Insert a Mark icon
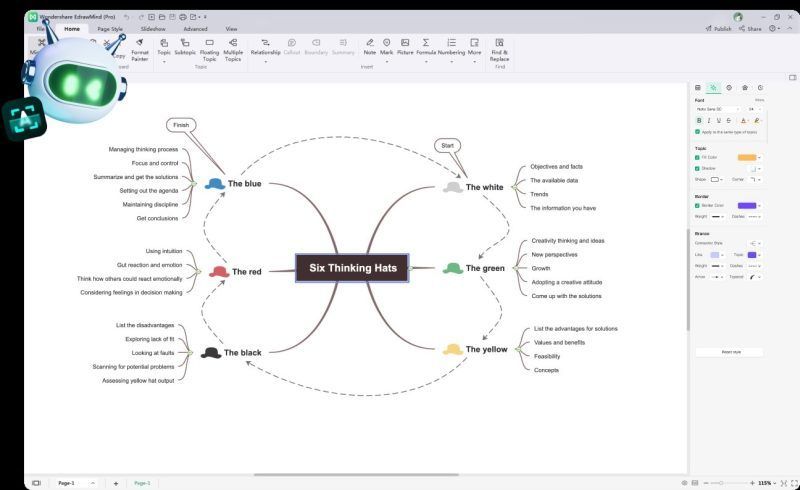Screen dimensions: 800x490 click(387, 49)
